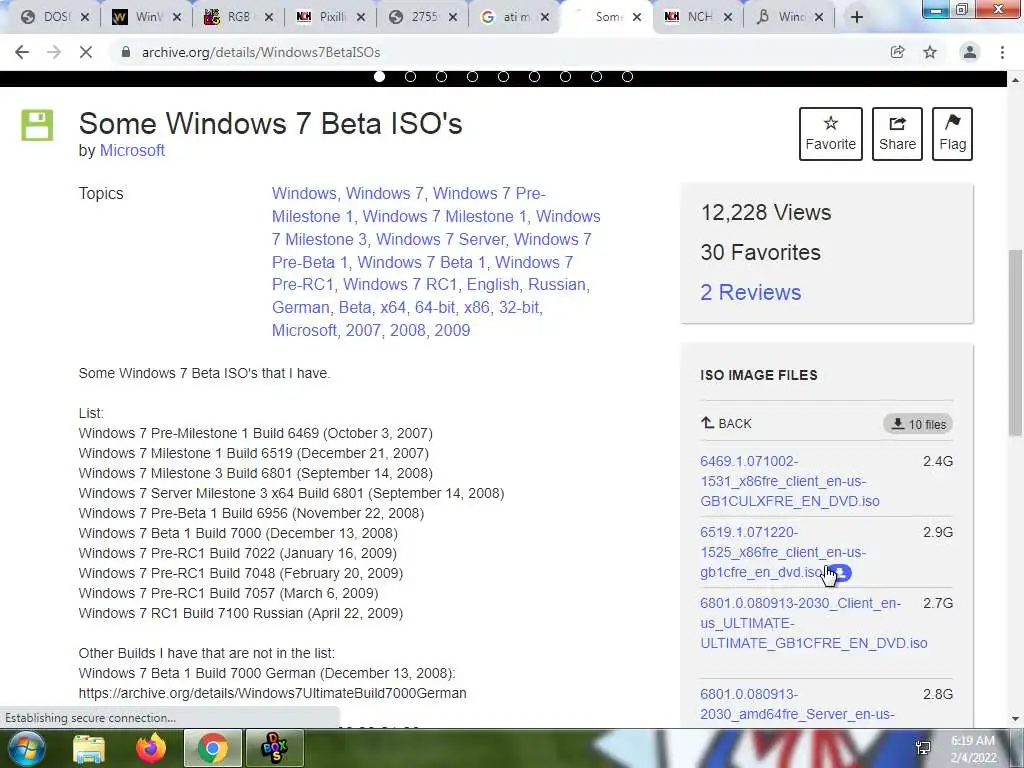The width and height of the screenshot is (1024, 768).
Task: Download the 6801 amd64fre Server ISO
Action: pos(797,704)
